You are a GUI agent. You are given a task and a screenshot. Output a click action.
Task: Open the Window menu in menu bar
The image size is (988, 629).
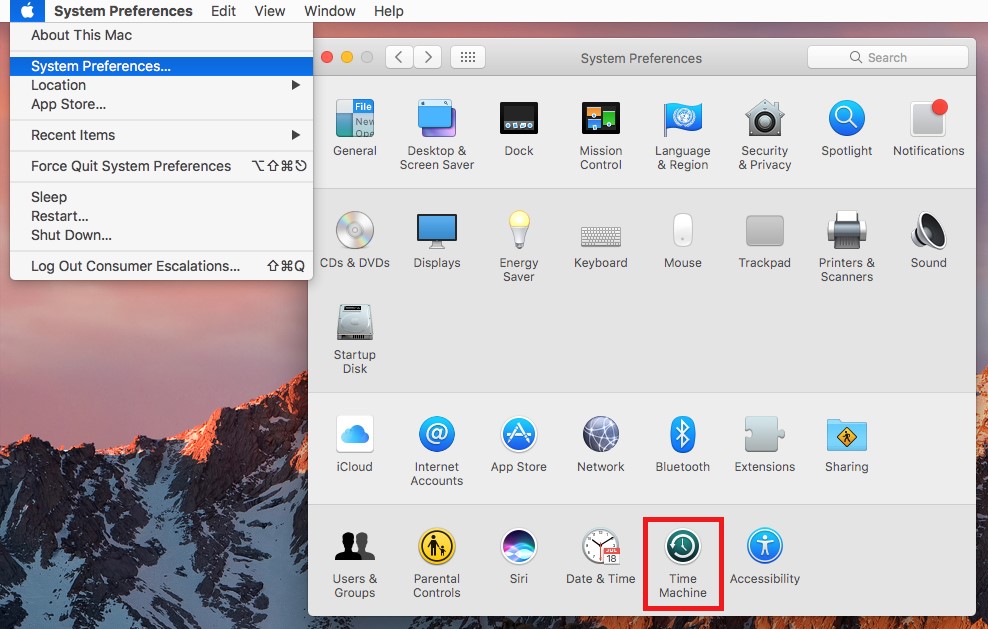tap(329, 11)
